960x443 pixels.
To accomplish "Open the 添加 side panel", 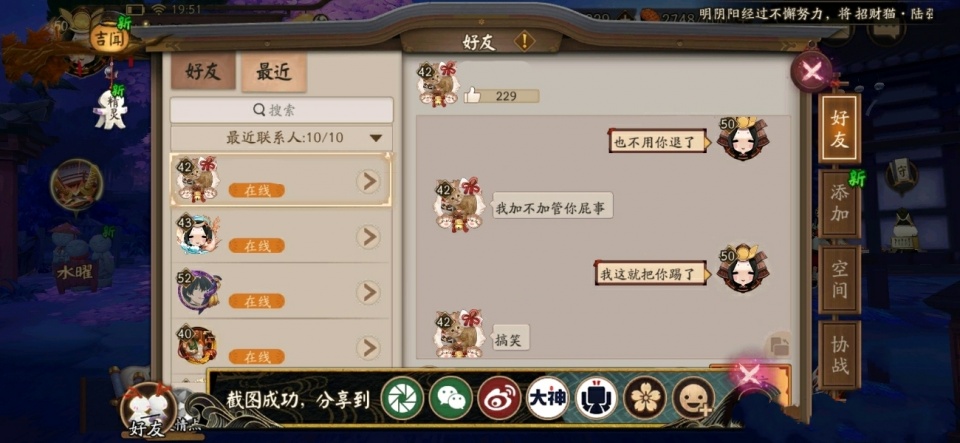I will [839, 204].
